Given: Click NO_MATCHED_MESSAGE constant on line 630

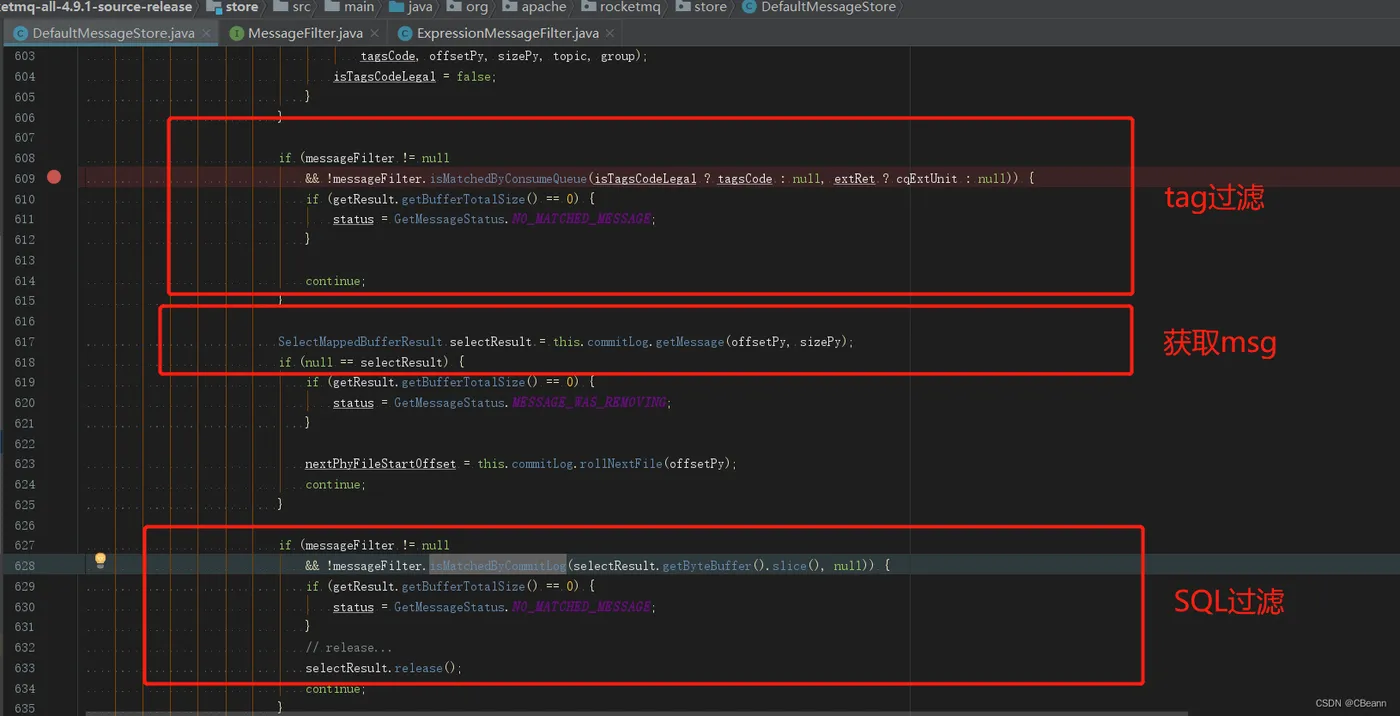Looking at the screenshot, I should click(582, 607).
